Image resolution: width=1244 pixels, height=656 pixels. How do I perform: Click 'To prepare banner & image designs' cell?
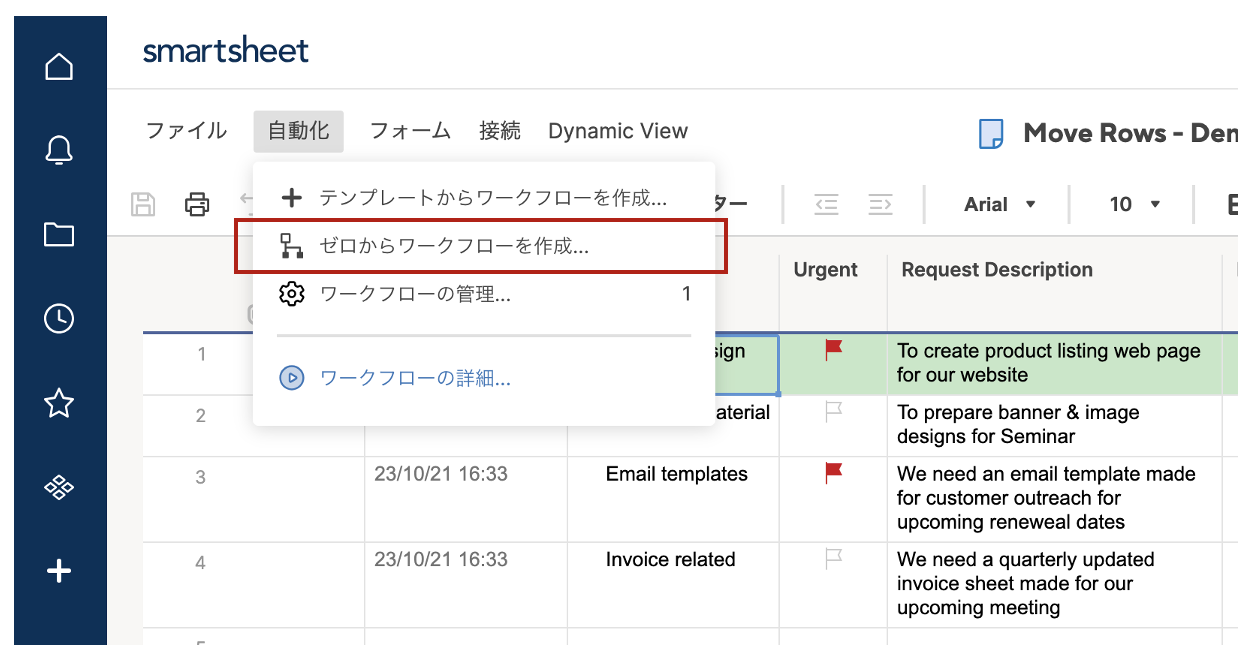coord(1055,425)
